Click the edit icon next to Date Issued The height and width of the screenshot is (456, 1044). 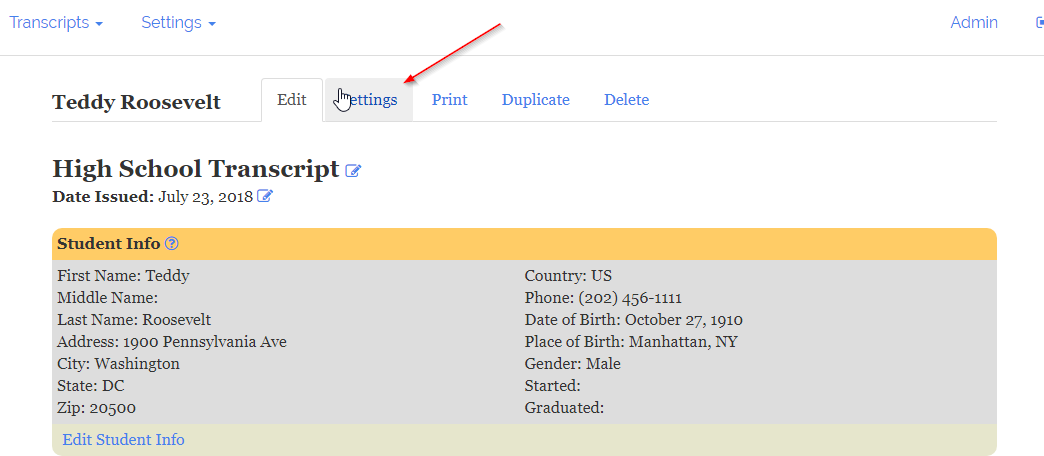click(265, 196)
